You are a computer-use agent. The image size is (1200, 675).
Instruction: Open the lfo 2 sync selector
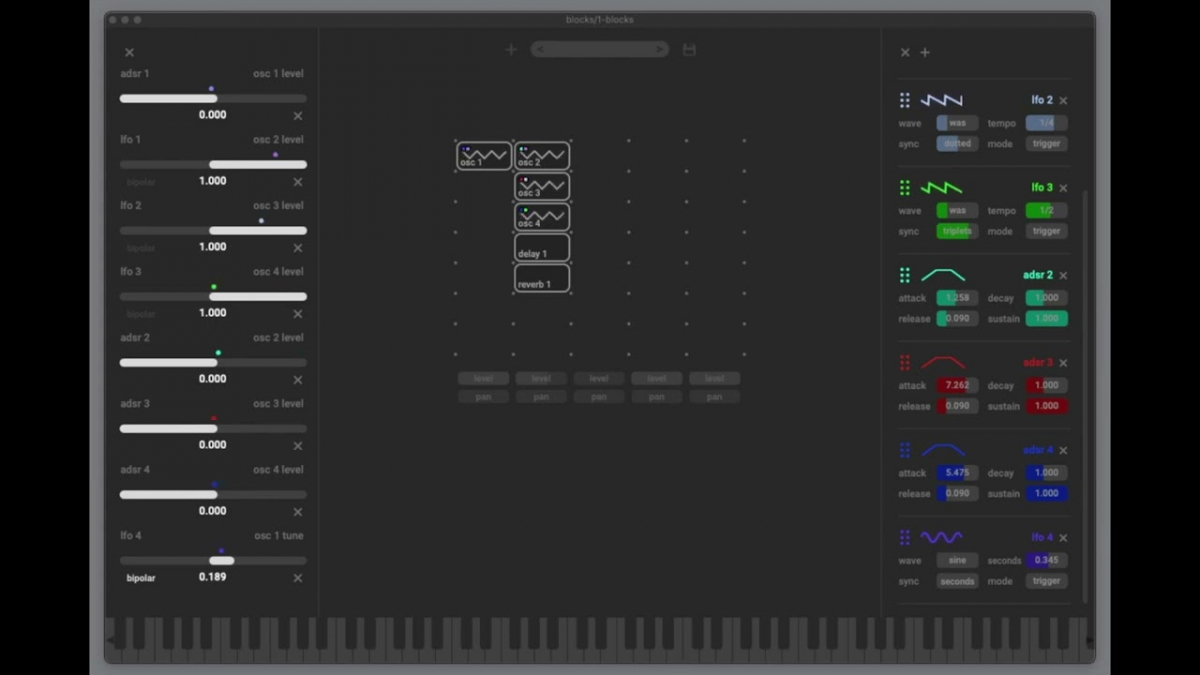coord(957,143)
